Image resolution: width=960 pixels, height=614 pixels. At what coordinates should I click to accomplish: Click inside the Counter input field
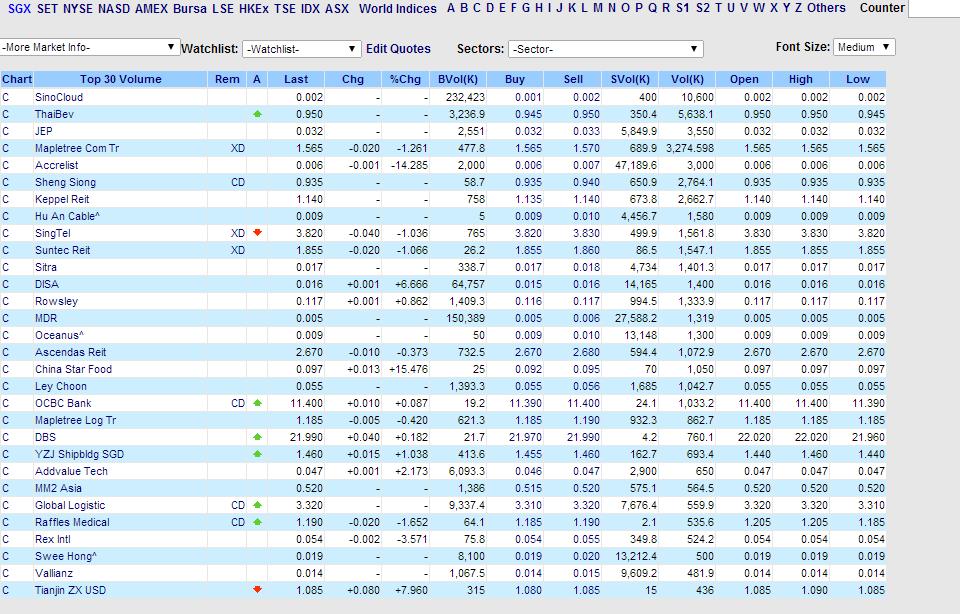(932, 9)
